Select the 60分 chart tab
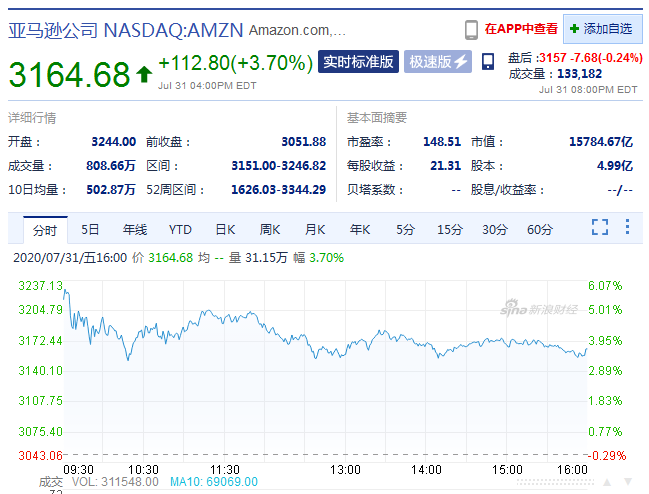Screen dimensions: 649x494 pyautogui.click(x=540, y=230)
